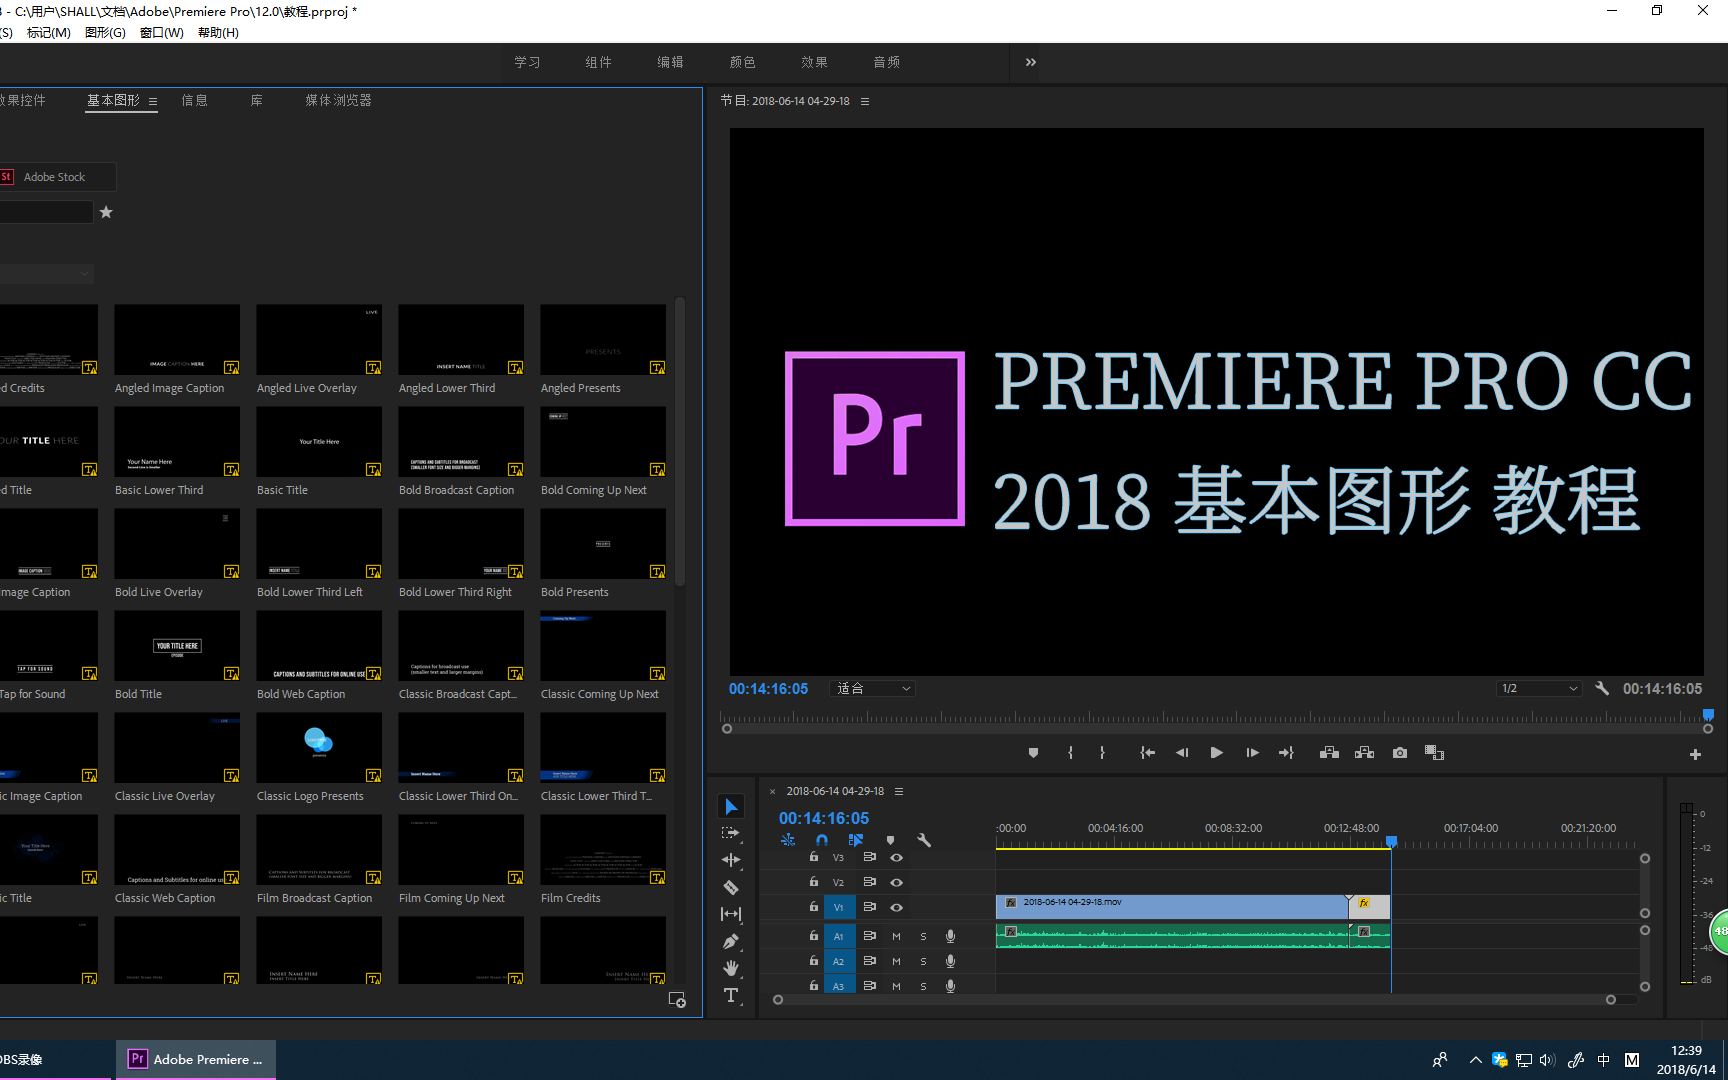Select the Hand tool in timeline toolbar
Screen dimensions: 1728x1080
(x=731, y=967)
